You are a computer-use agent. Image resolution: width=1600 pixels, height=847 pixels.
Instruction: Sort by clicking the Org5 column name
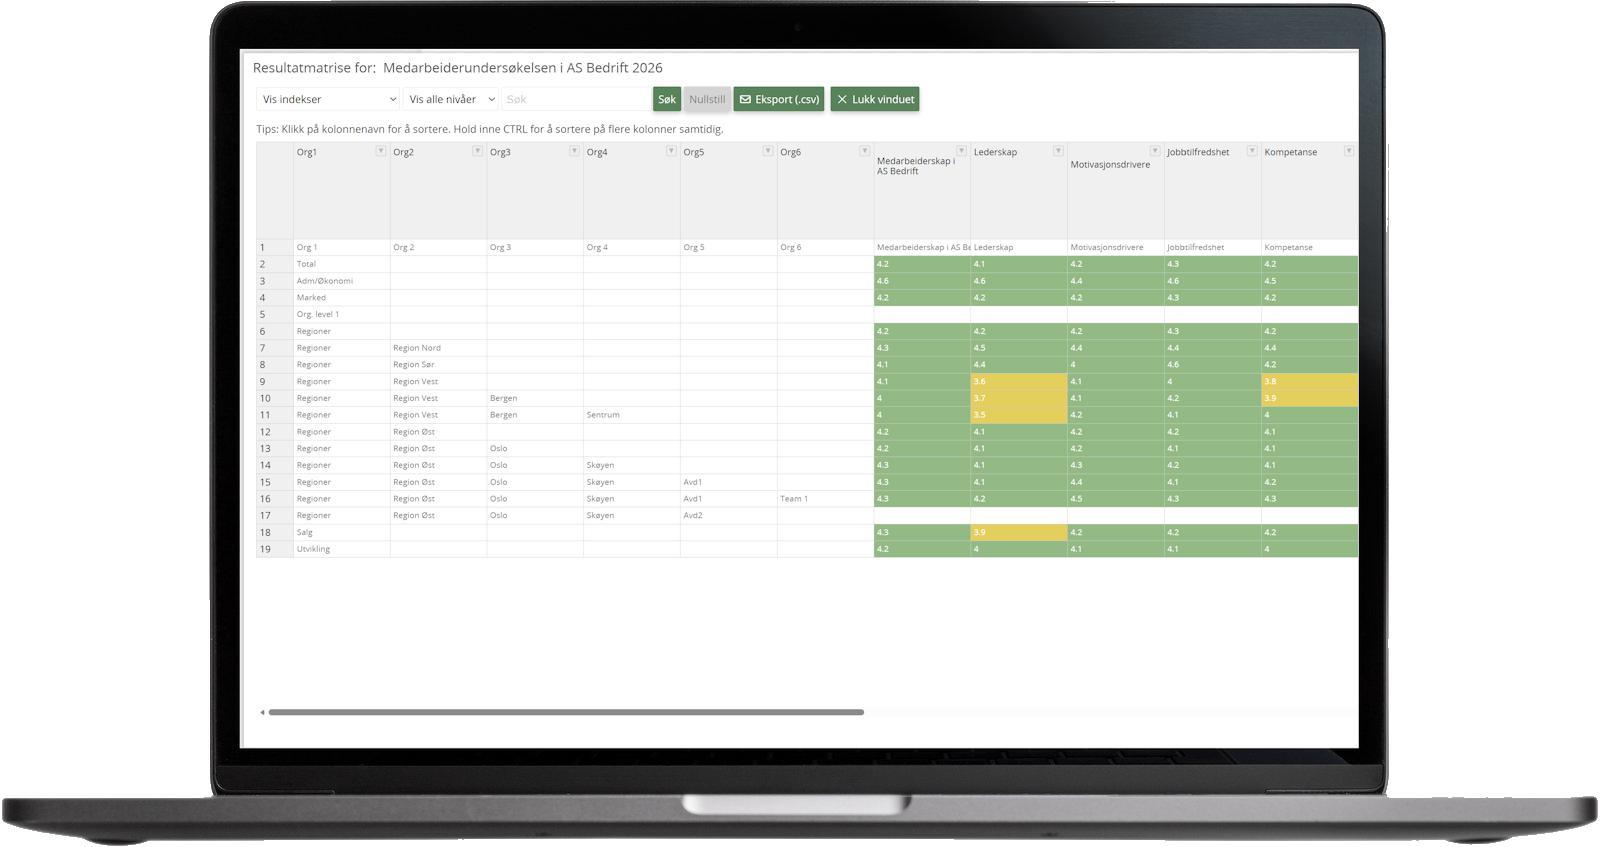694,152
